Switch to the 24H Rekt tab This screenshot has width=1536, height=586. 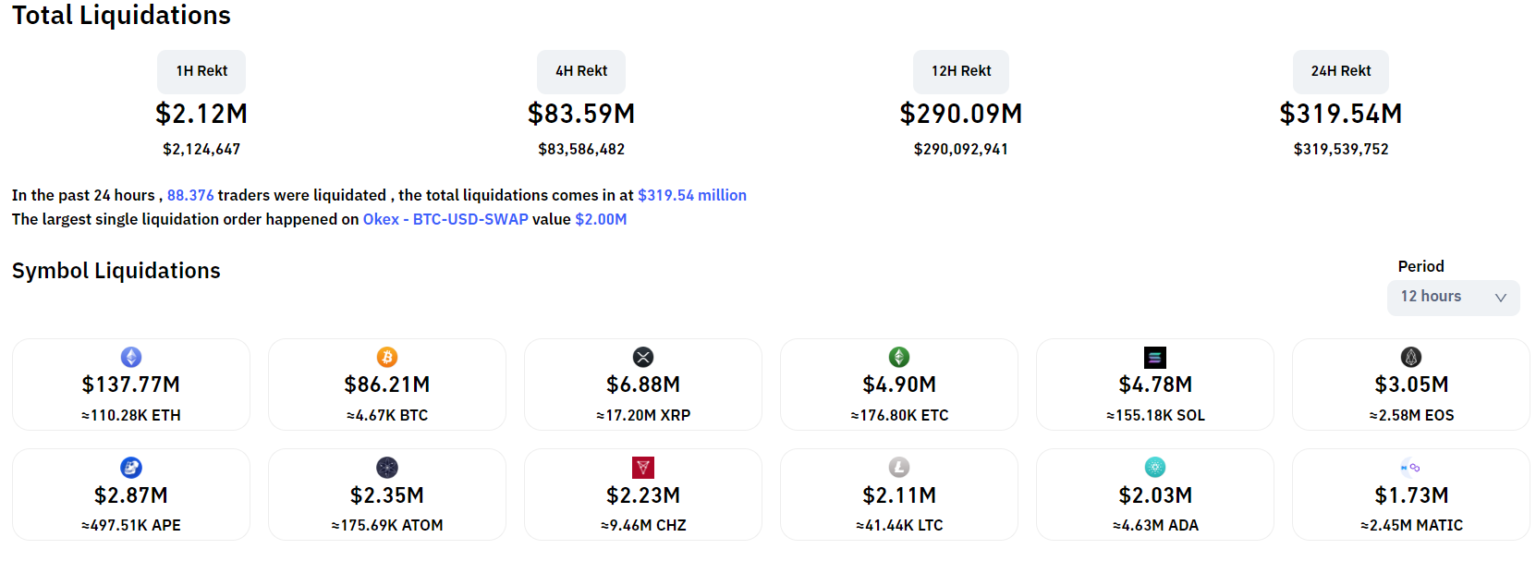click(1341, 71)
